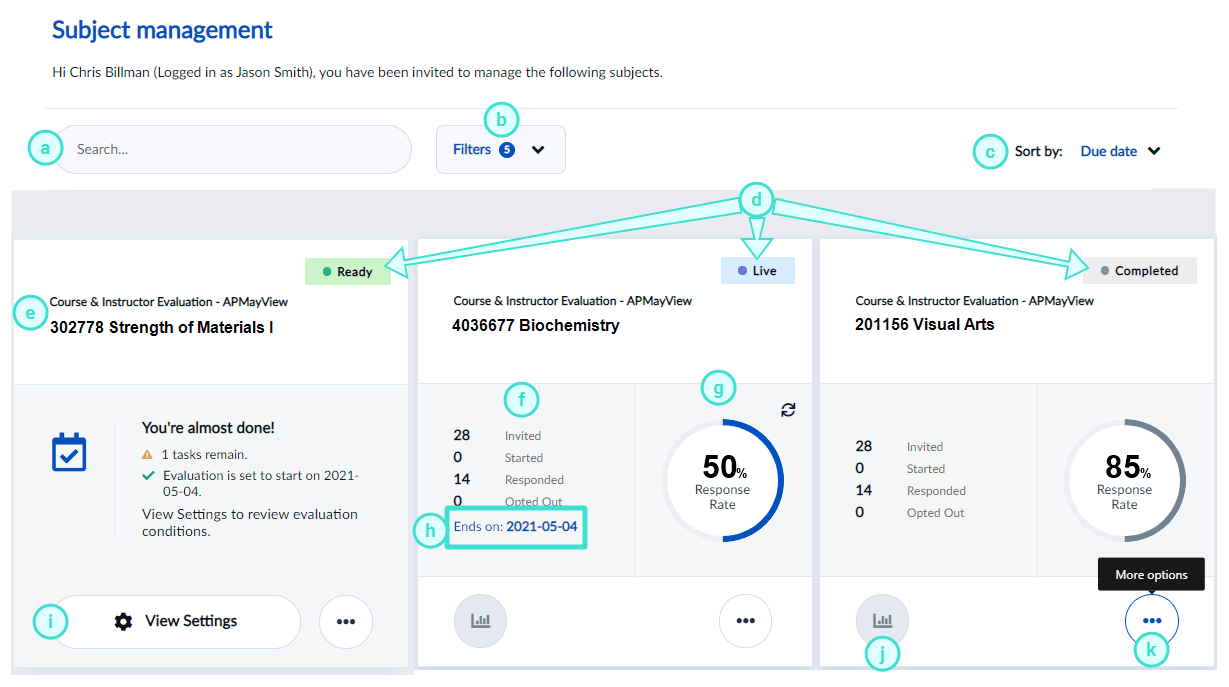Click the Completed status badge

click(1139, 271)
